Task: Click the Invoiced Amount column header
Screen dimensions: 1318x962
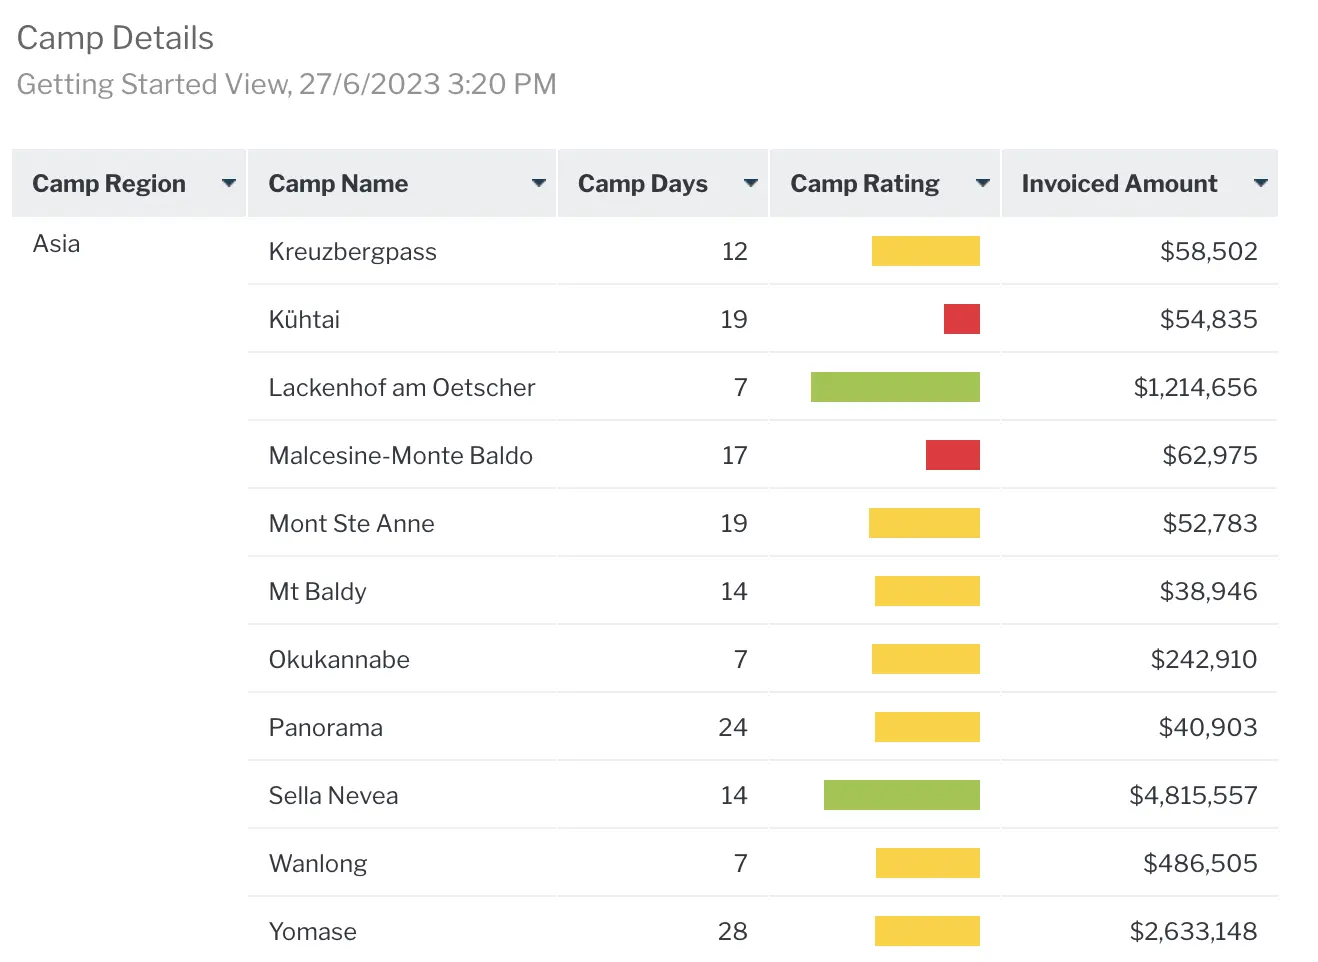Action: coord(1119,184)
